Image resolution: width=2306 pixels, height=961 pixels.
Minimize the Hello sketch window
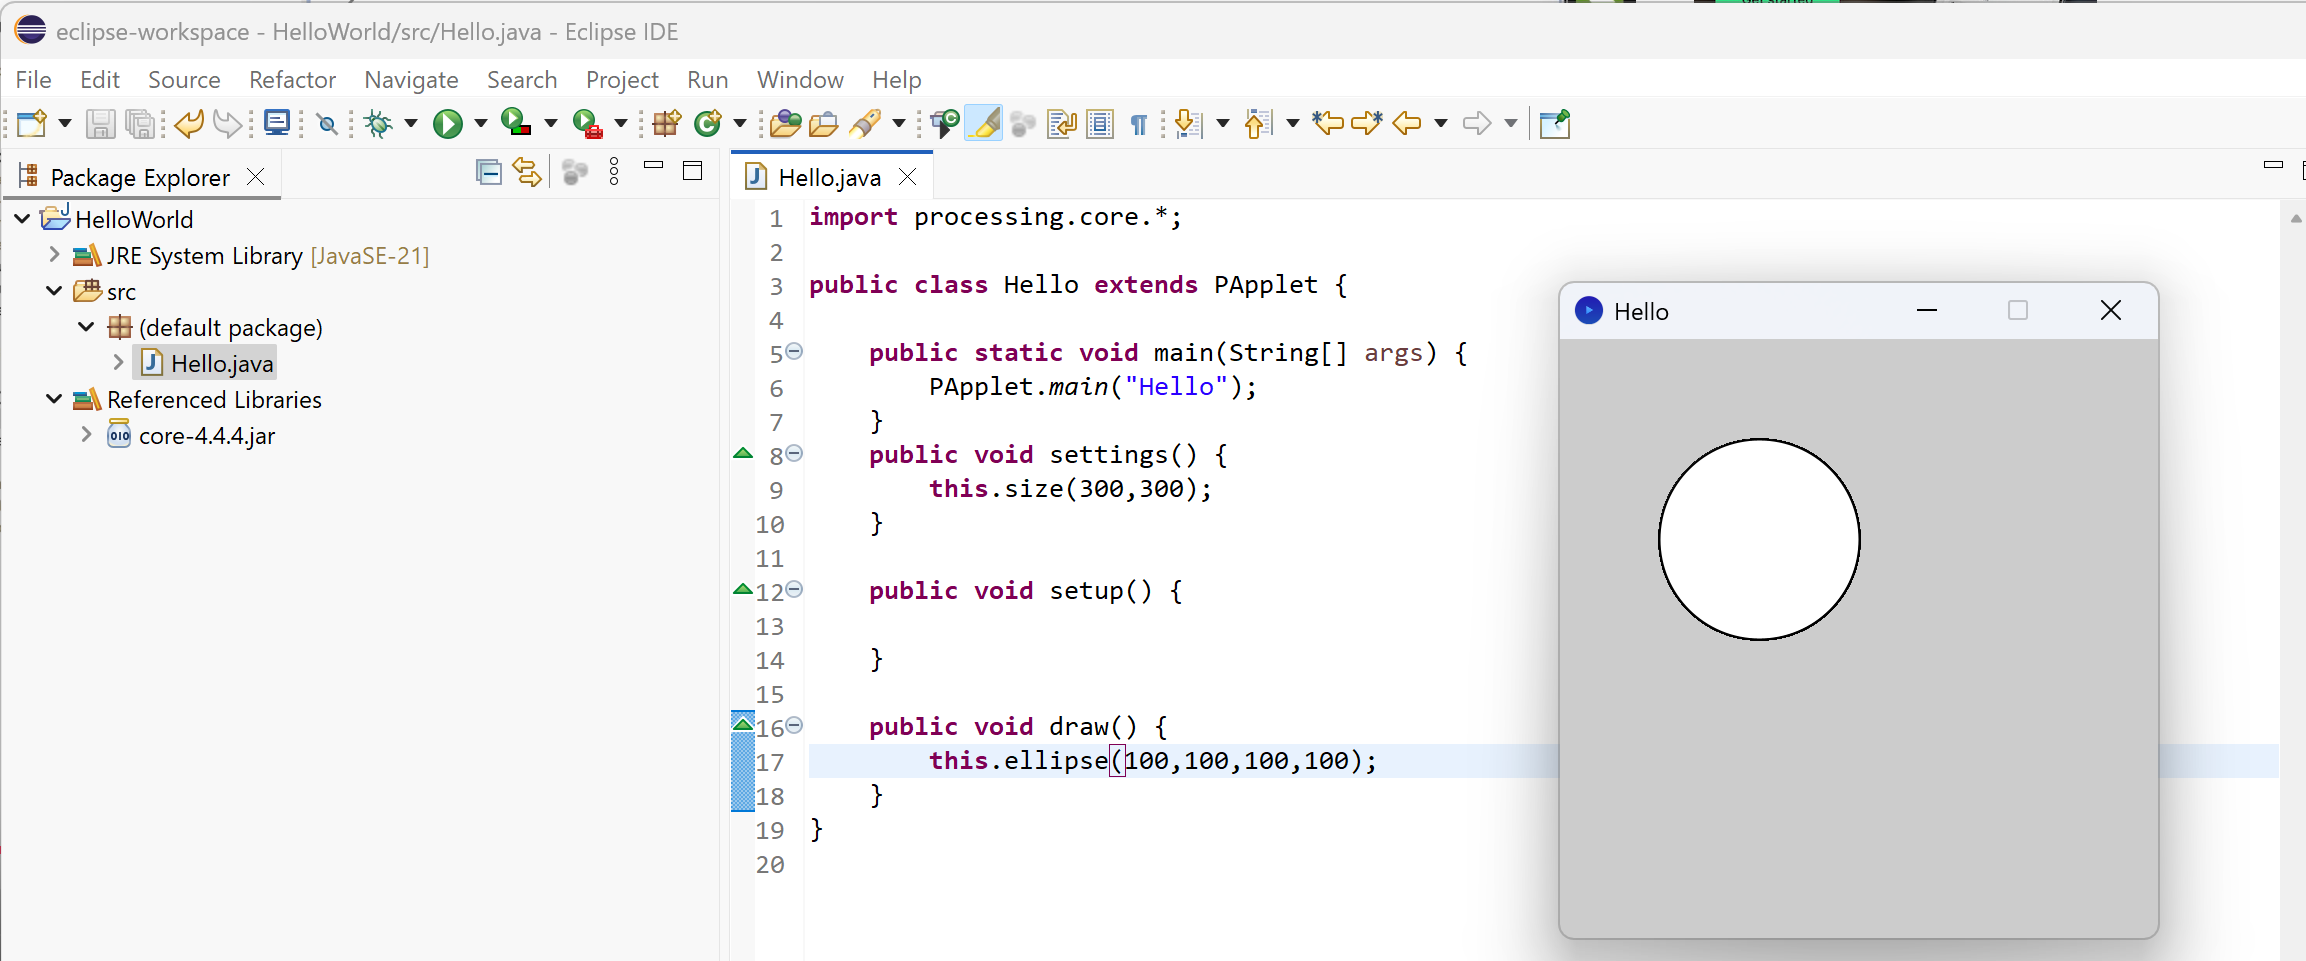click(x=1927, y=311)
